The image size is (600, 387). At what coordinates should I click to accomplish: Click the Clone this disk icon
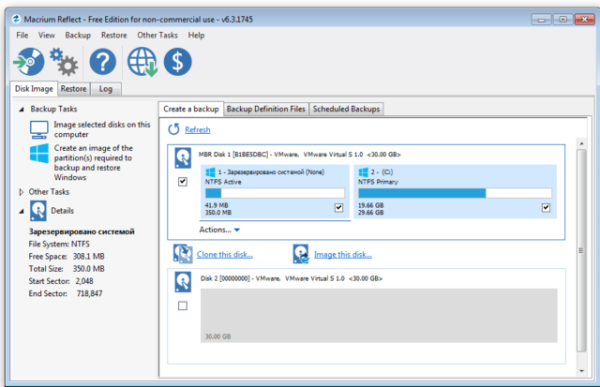(183, 254)
